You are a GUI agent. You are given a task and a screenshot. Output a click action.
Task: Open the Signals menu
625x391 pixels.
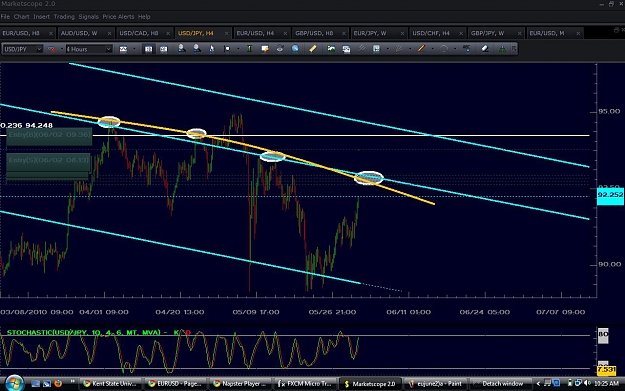pyautogui.click(x=88, y=17)
